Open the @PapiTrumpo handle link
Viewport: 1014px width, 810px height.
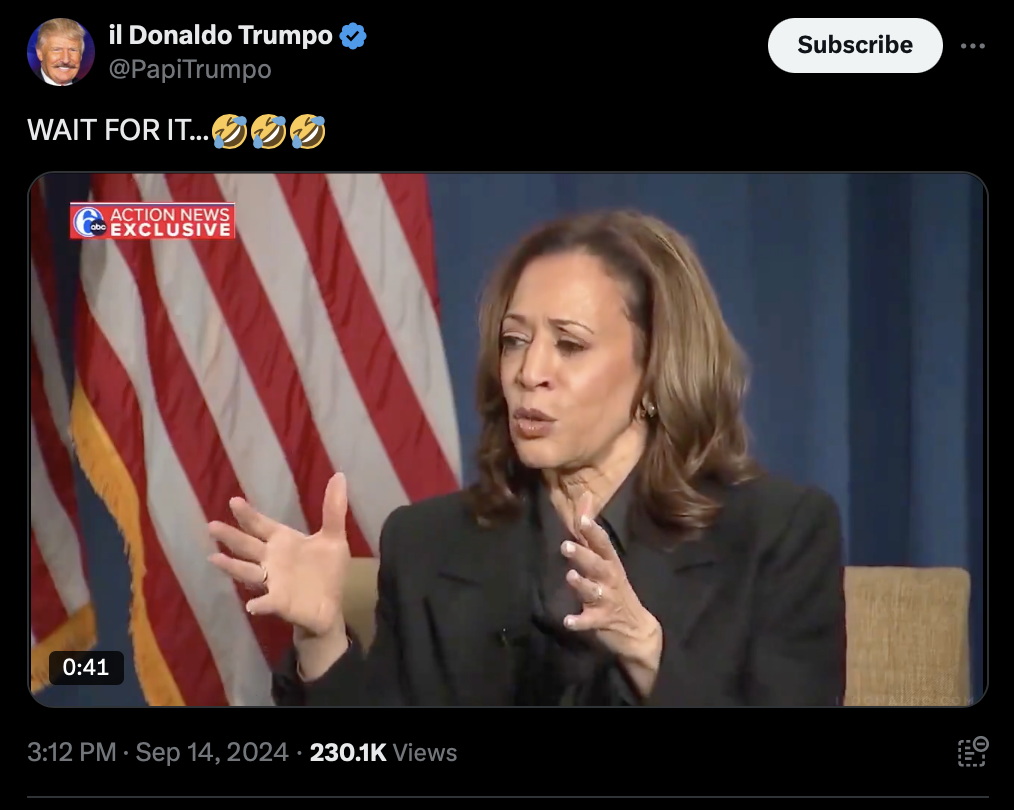(190, 69)
